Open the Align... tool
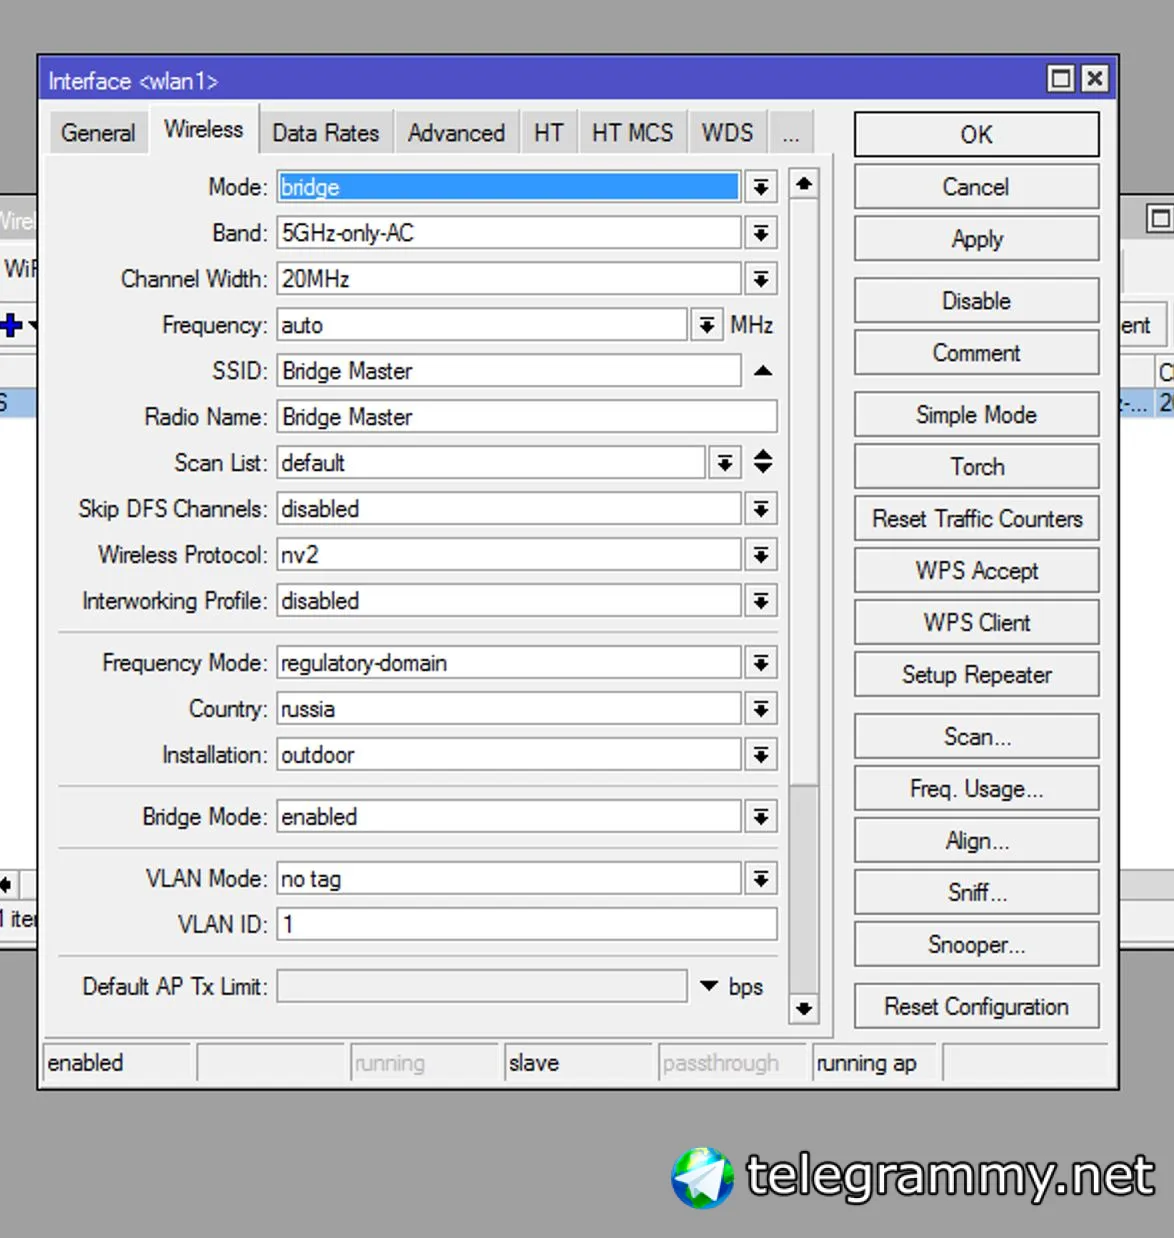The width and height of the screenshot is (1174, 1238). coord(977,841)
